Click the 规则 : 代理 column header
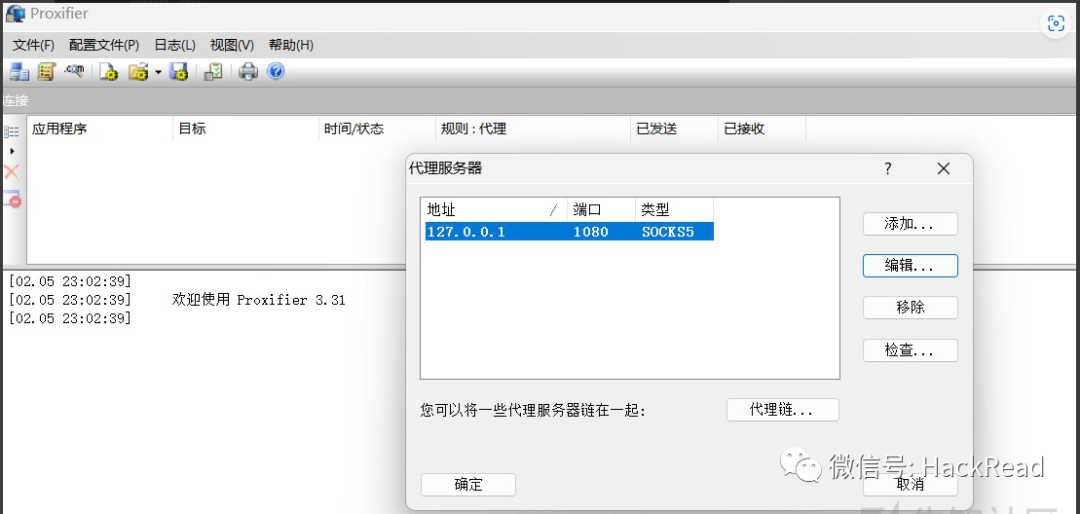The image size is (1080, 514). [x=532, y=129]
